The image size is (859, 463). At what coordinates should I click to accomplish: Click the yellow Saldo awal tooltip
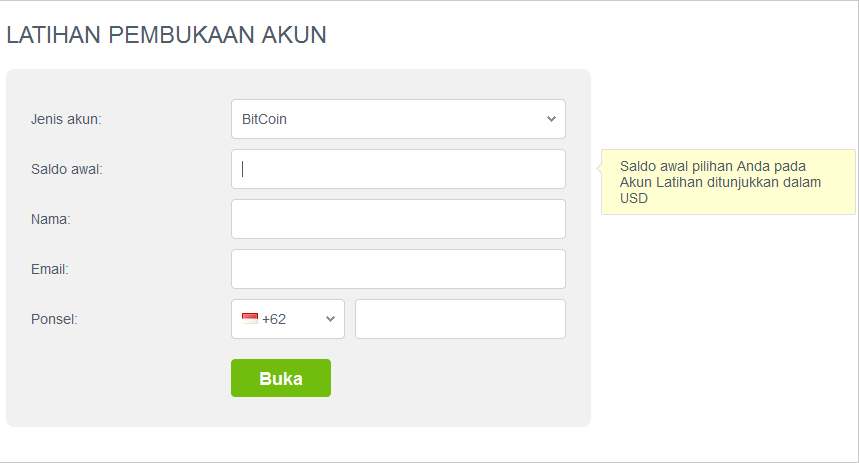728,182
